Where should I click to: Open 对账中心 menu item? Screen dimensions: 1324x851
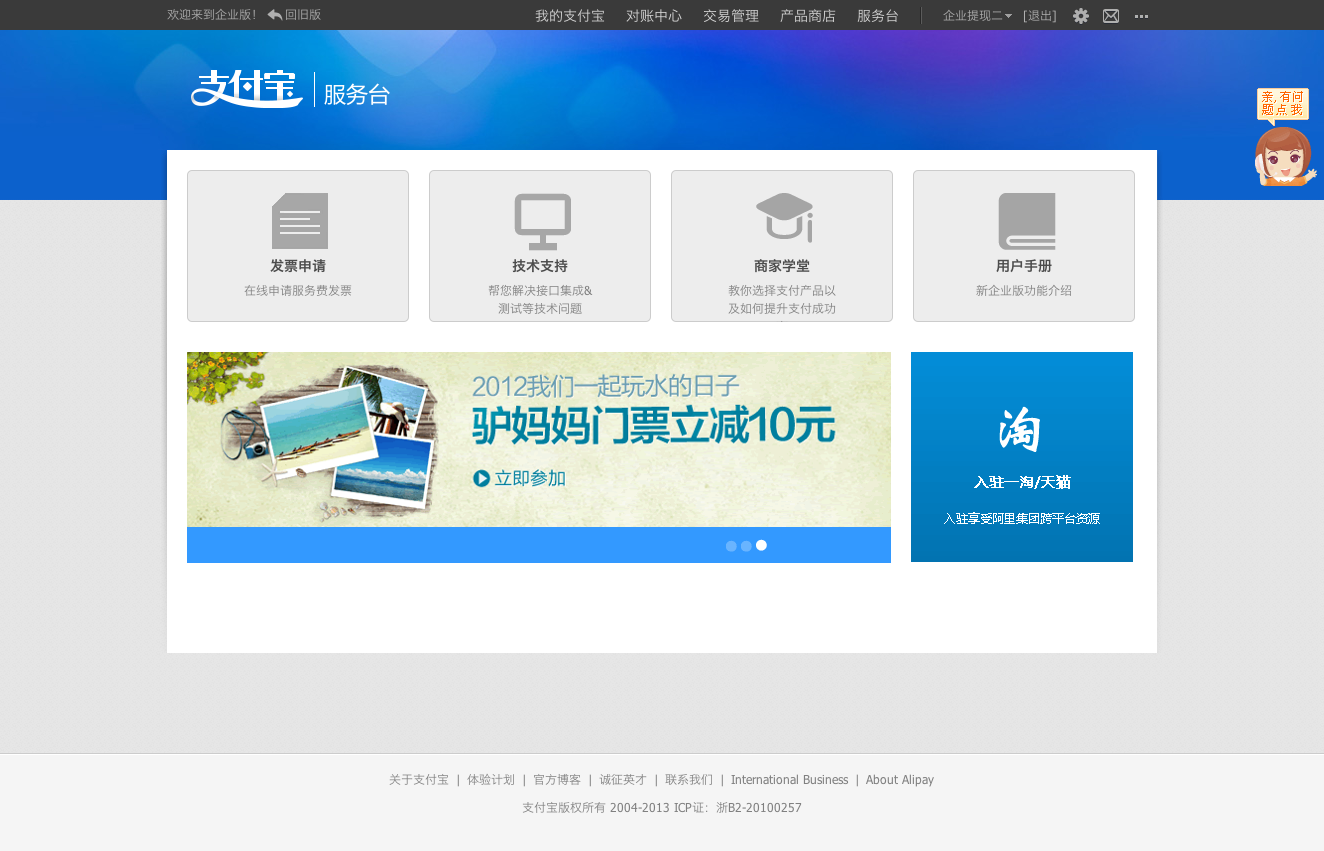[x=654, y=16]
